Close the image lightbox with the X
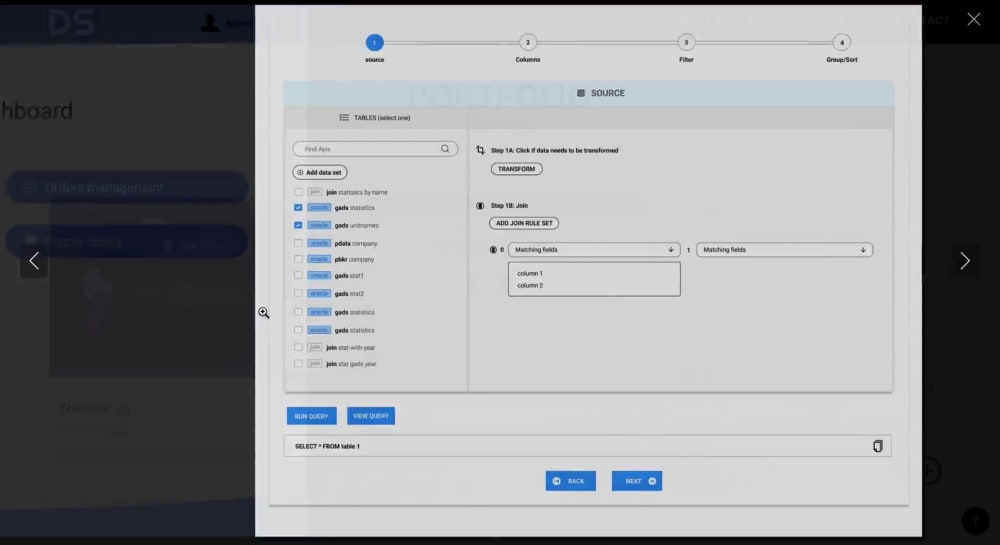This screenshot has height=545, width=1000. tap(973, 19)
